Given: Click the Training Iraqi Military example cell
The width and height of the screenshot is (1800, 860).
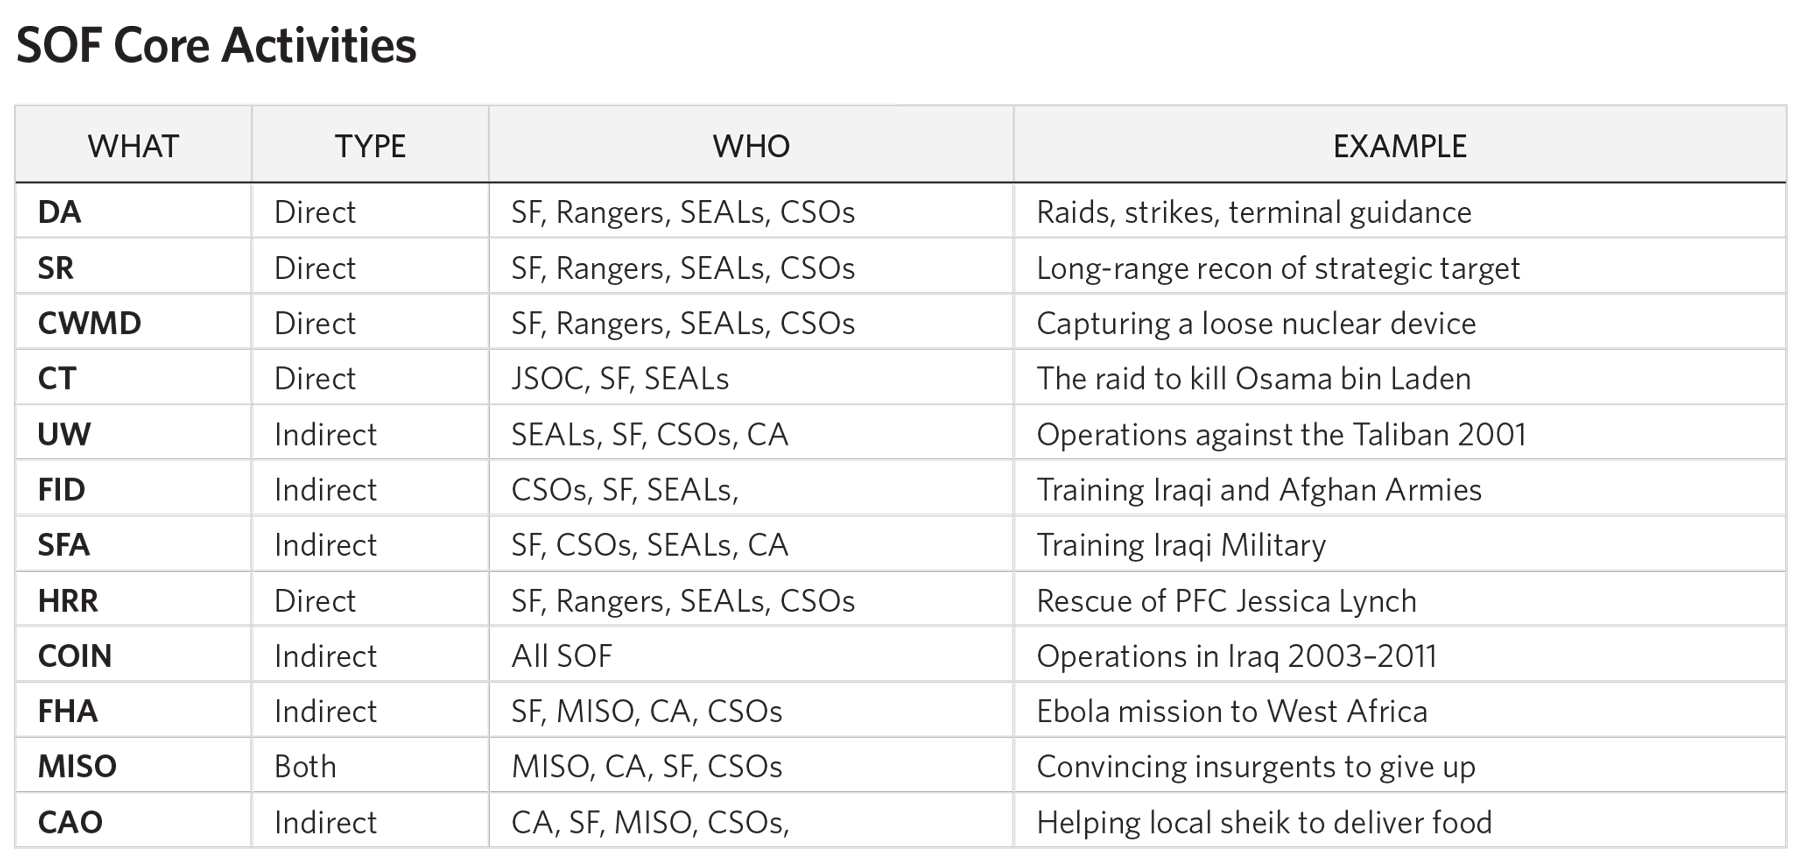Looking at the screenshot, I should pyautogui.click(x=1181, y=545).
